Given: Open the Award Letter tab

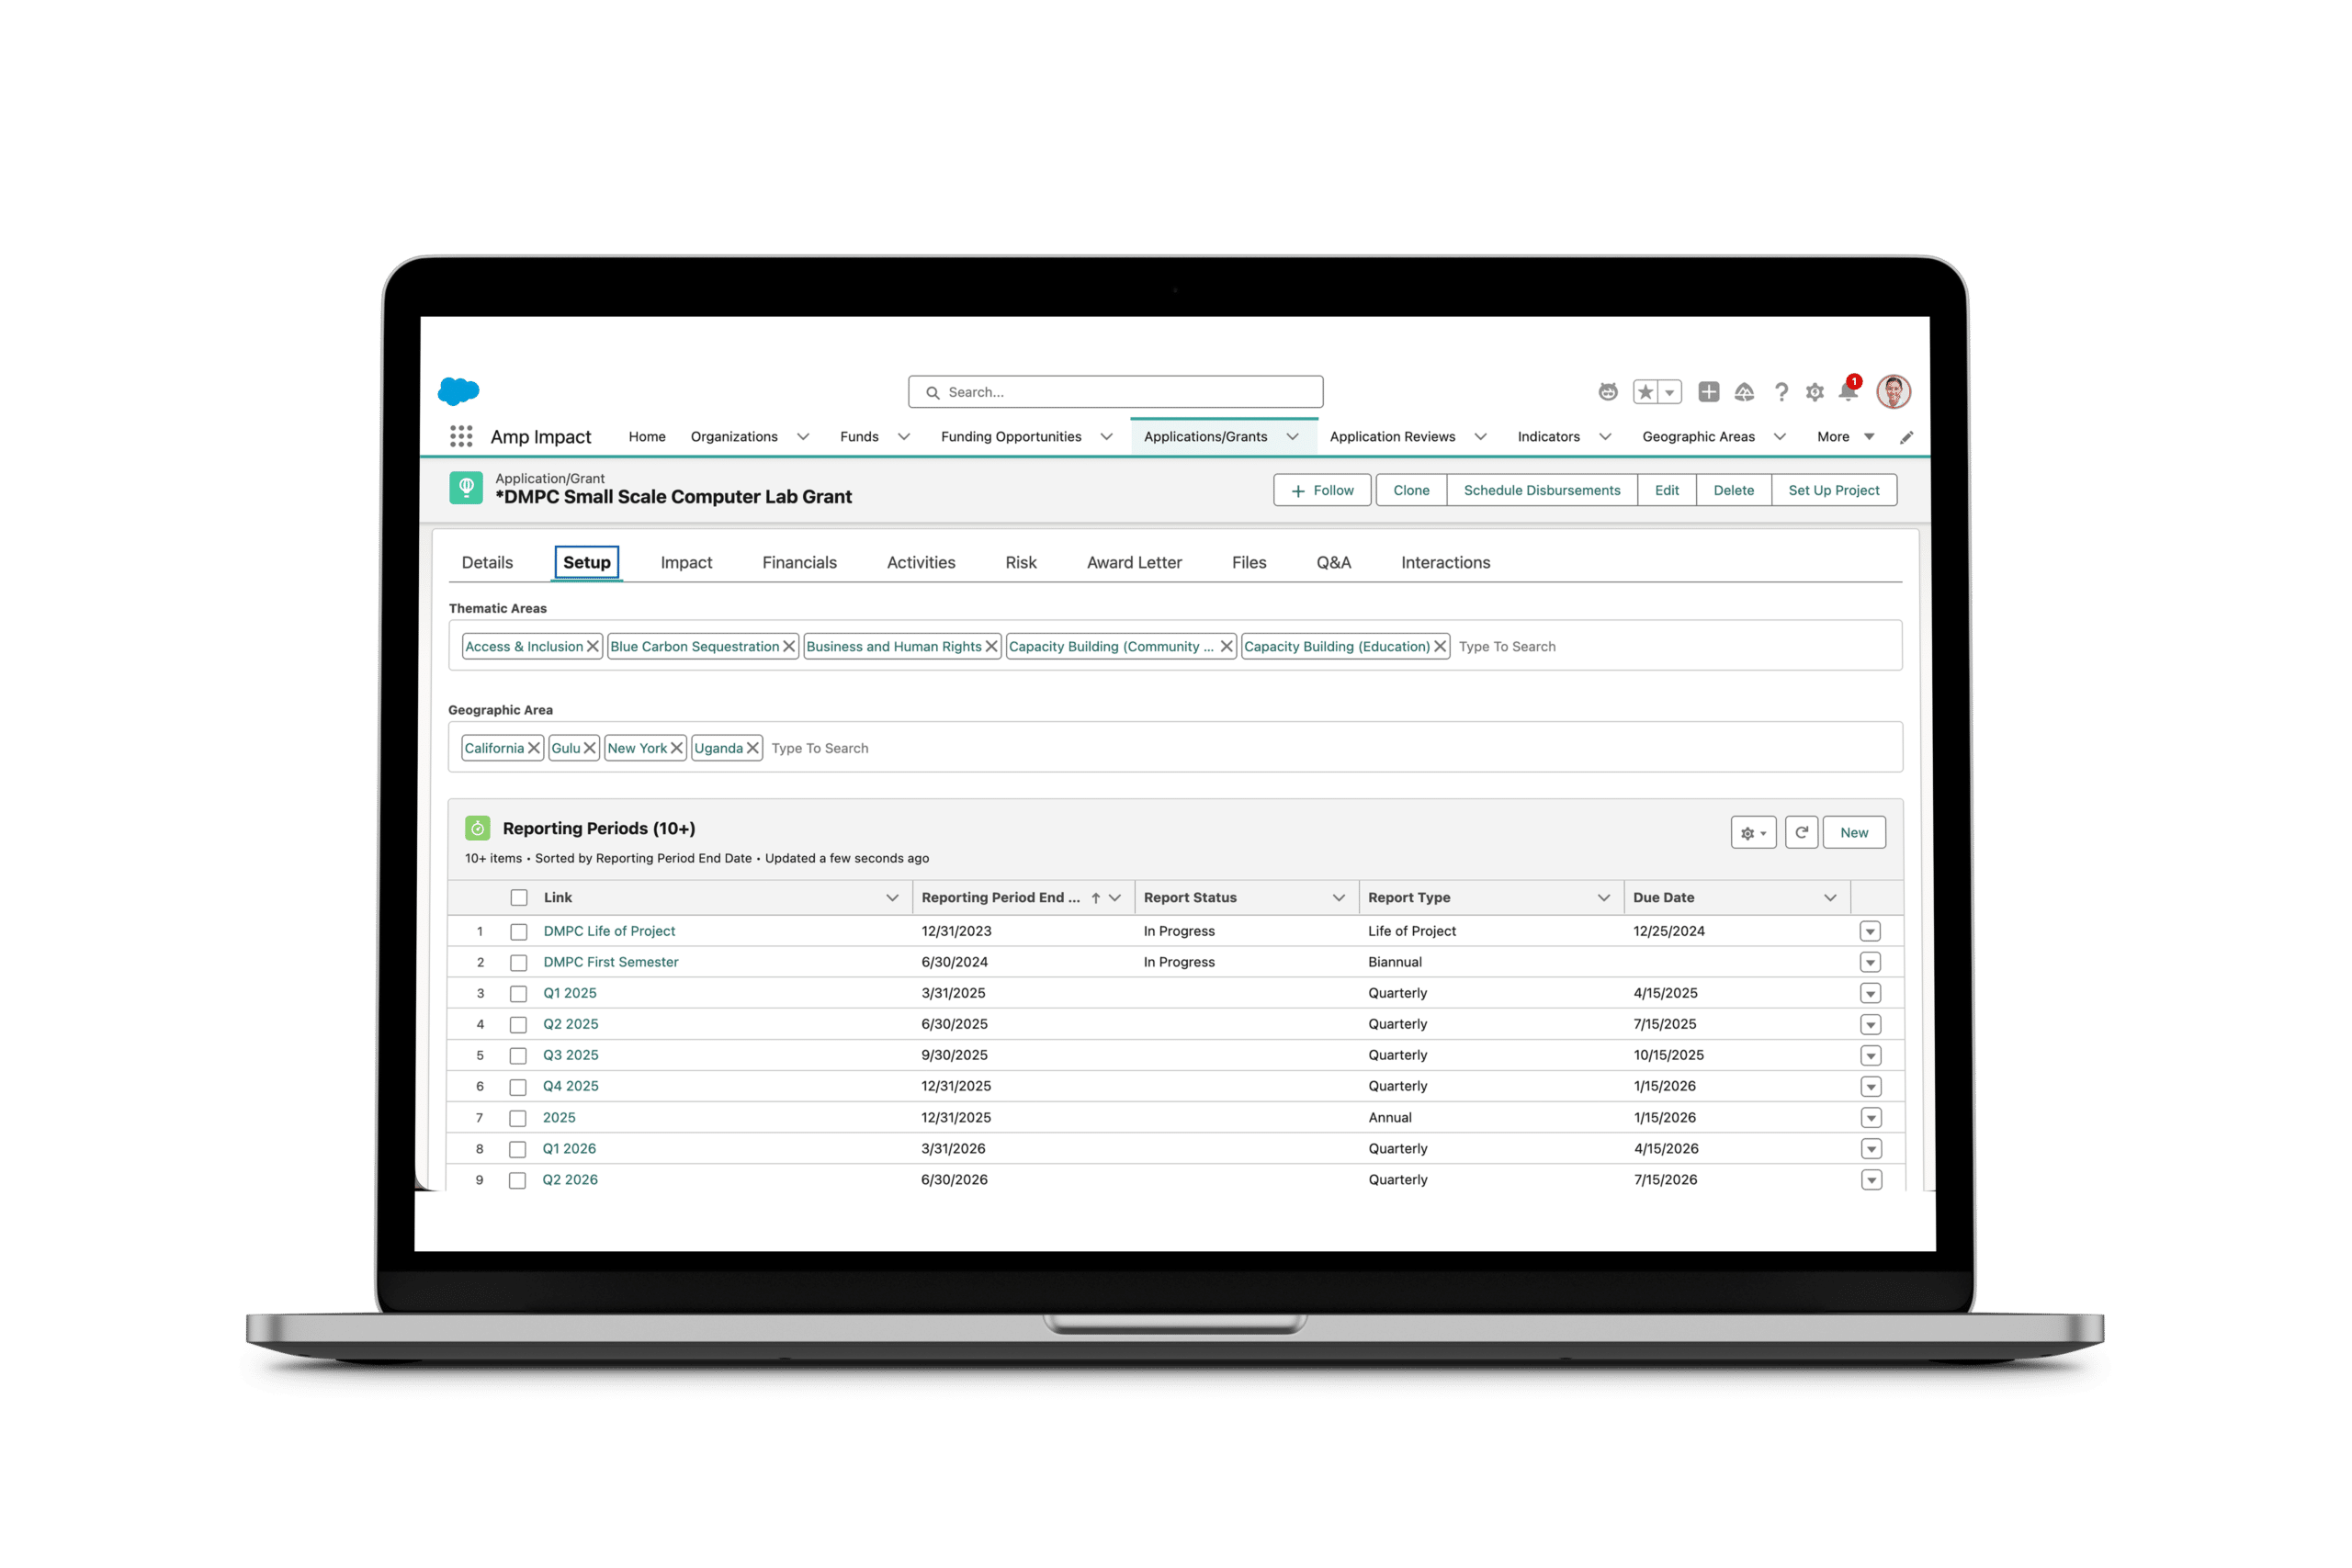Looking at the screenshot, I should tap(1134, 562).
